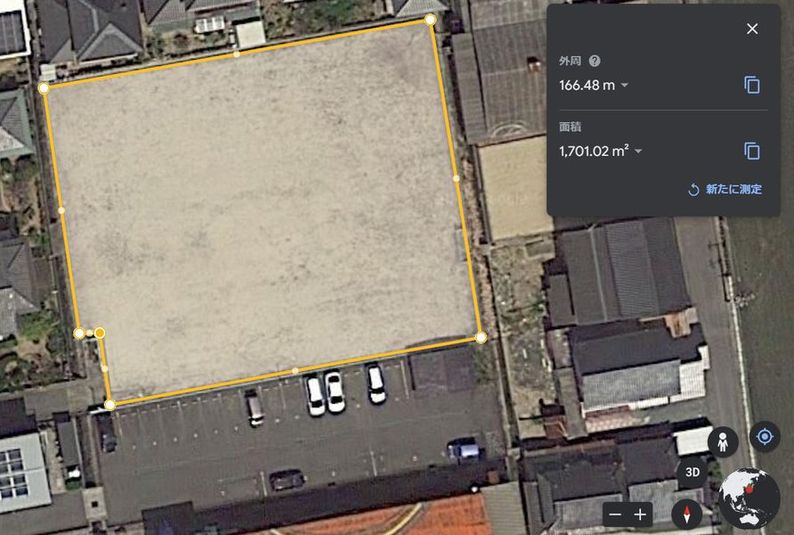
Task: Close the measurement panel
Action: 752,29
